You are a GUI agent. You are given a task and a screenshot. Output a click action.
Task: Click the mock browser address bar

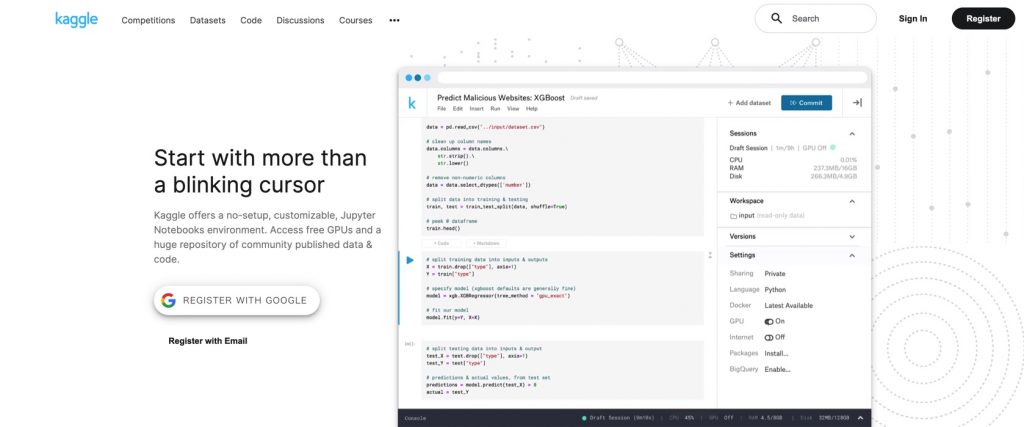[x=652, y=77]
